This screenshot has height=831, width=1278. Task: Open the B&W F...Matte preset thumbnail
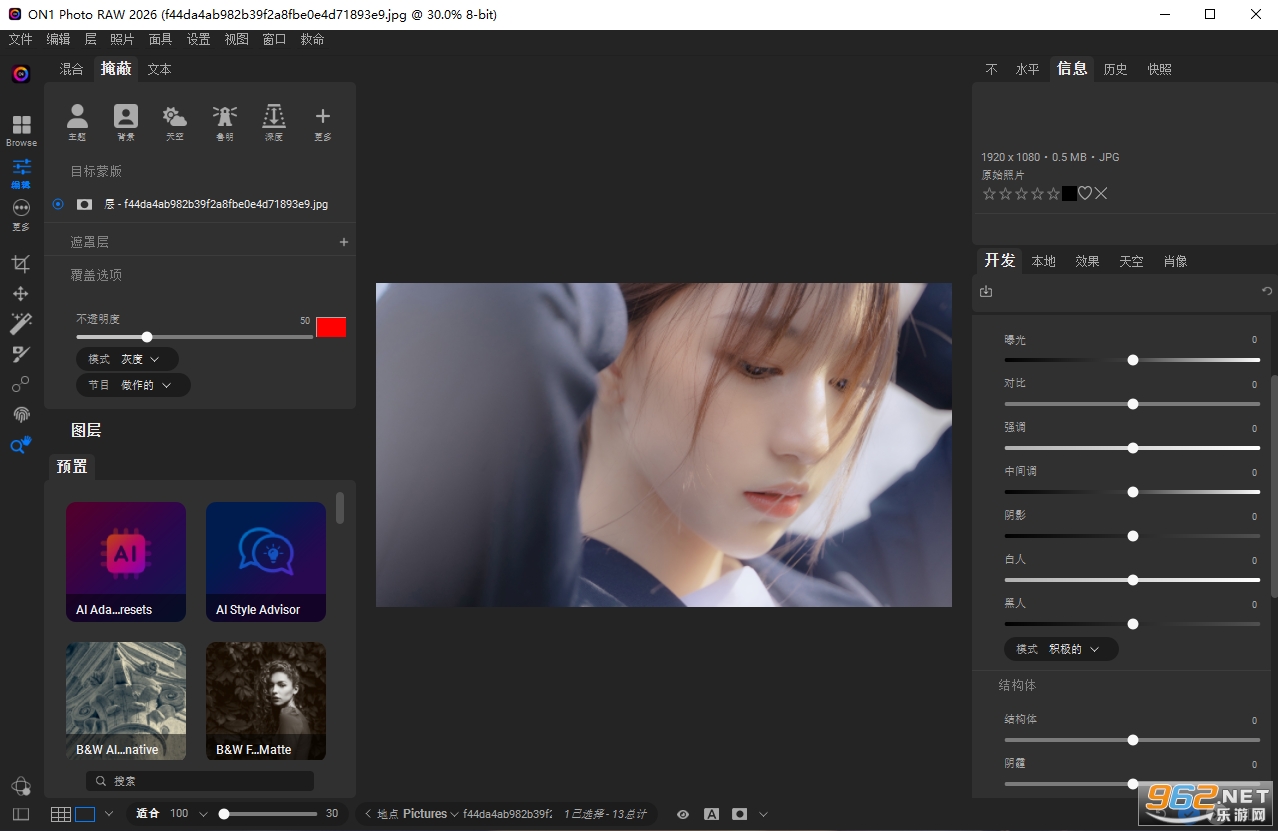click(266, 701)
